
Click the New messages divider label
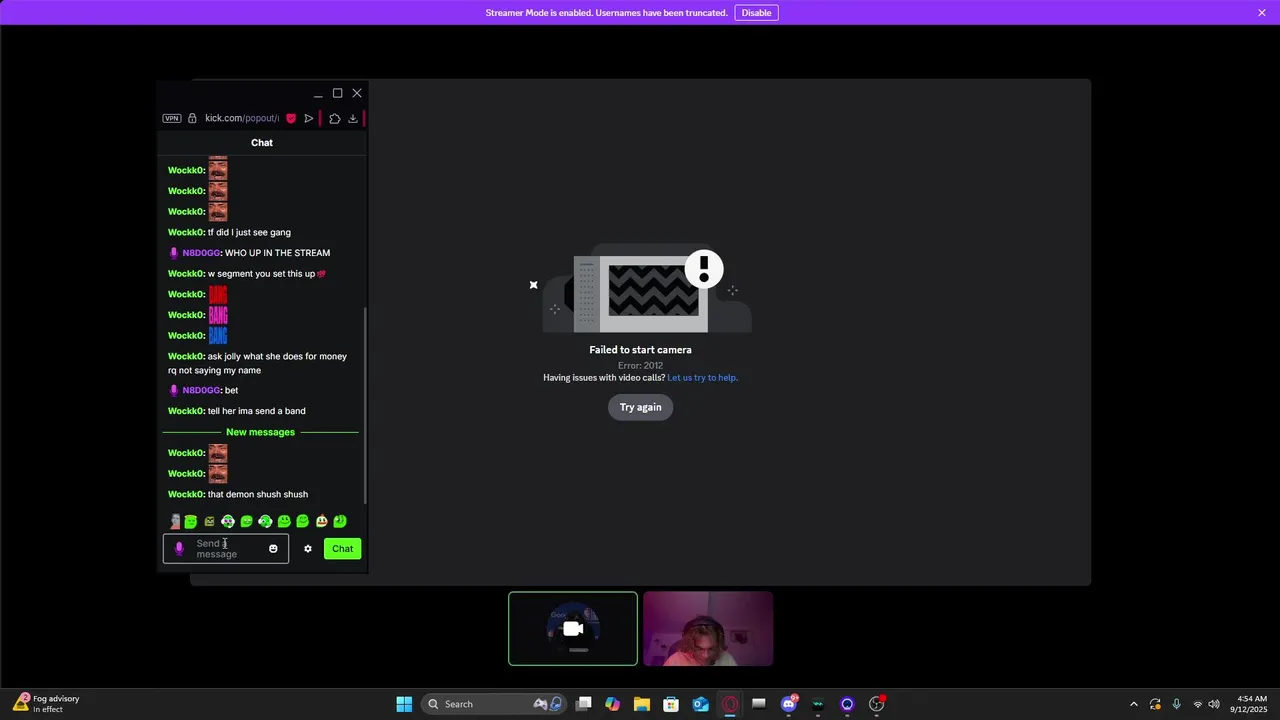pos(260,432)
